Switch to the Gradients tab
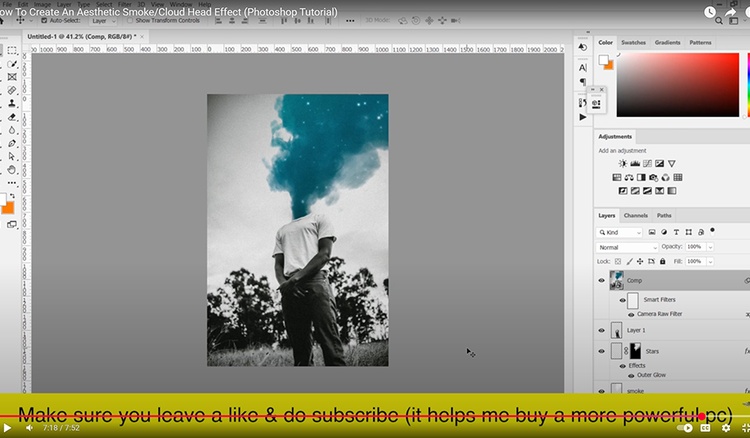750x438 pixels. coord(667,43)
